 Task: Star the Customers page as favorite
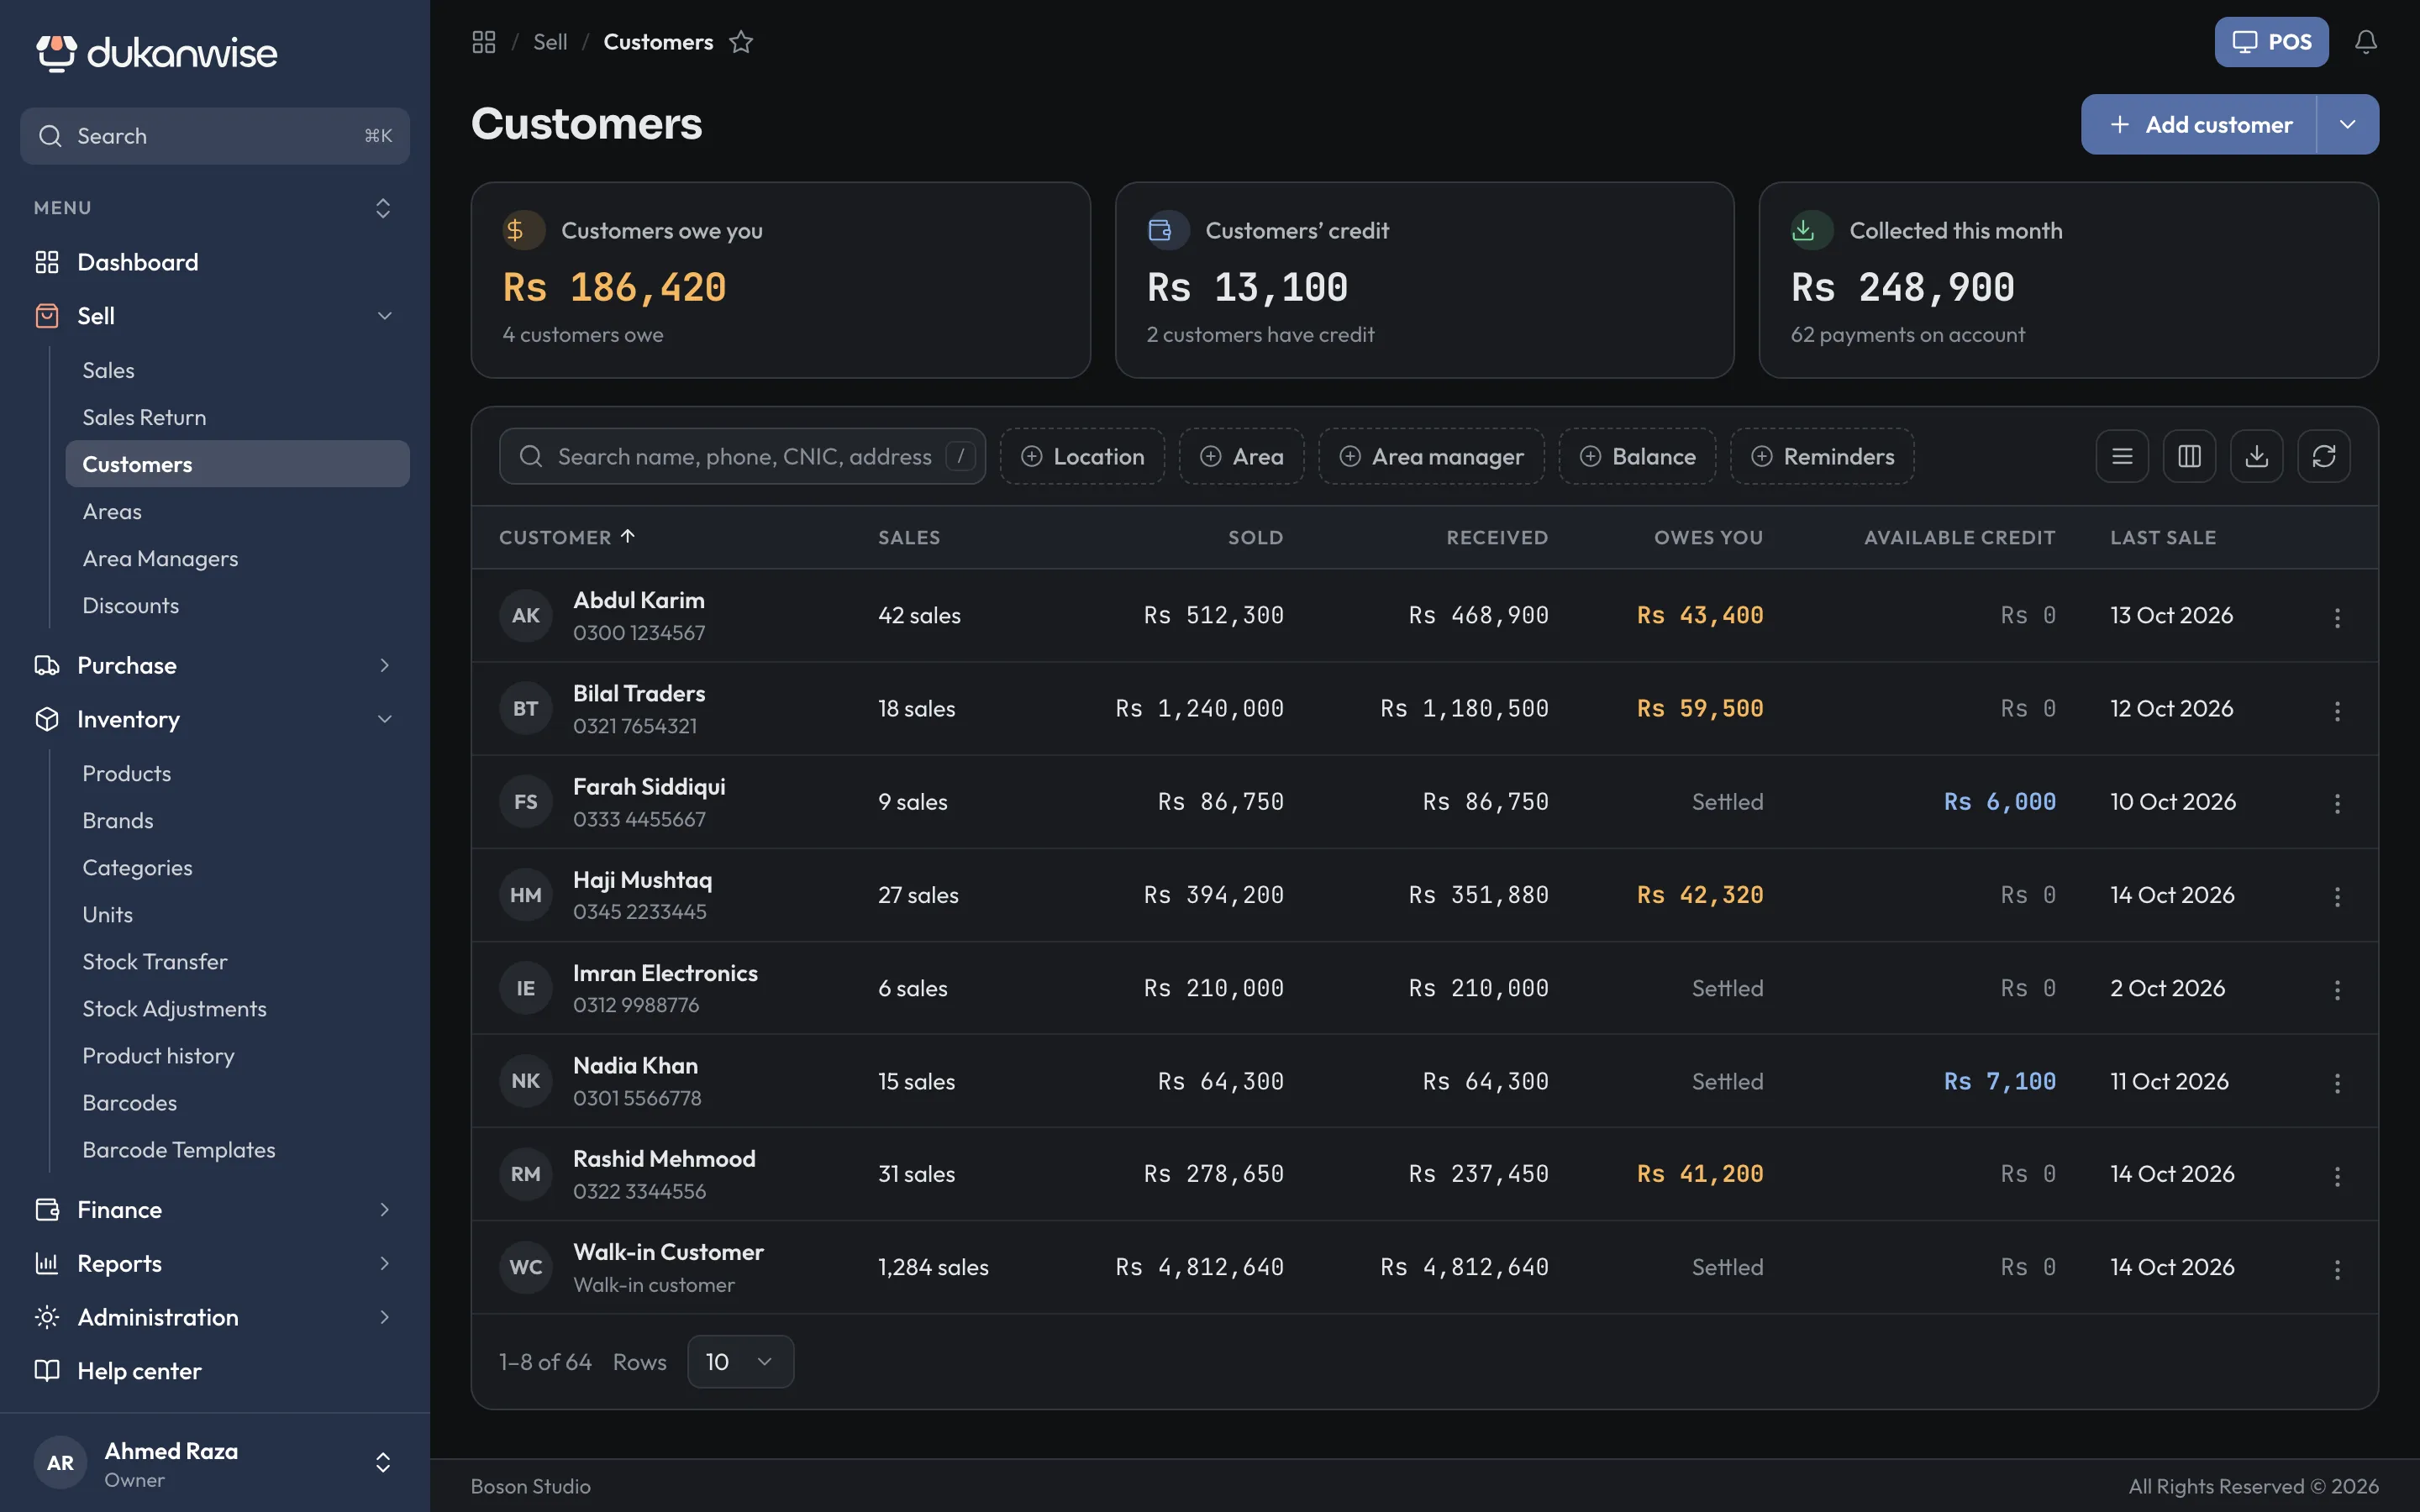click(x=741, y=42)
